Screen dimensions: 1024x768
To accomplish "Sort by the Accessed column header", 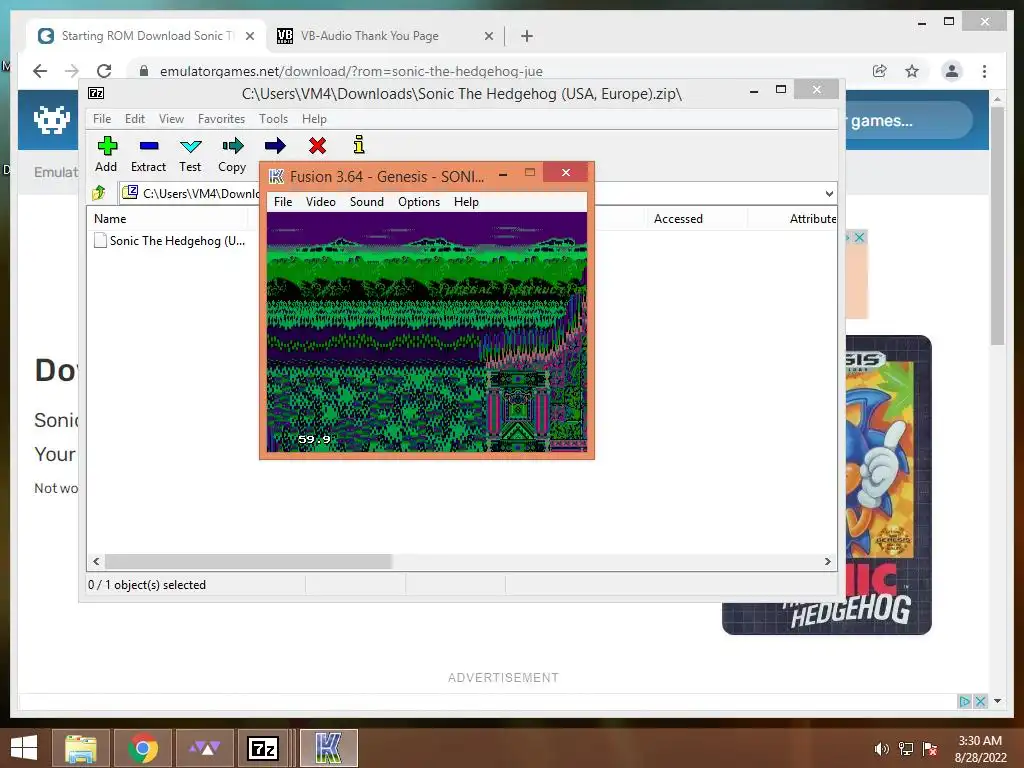I will point(697,219).
